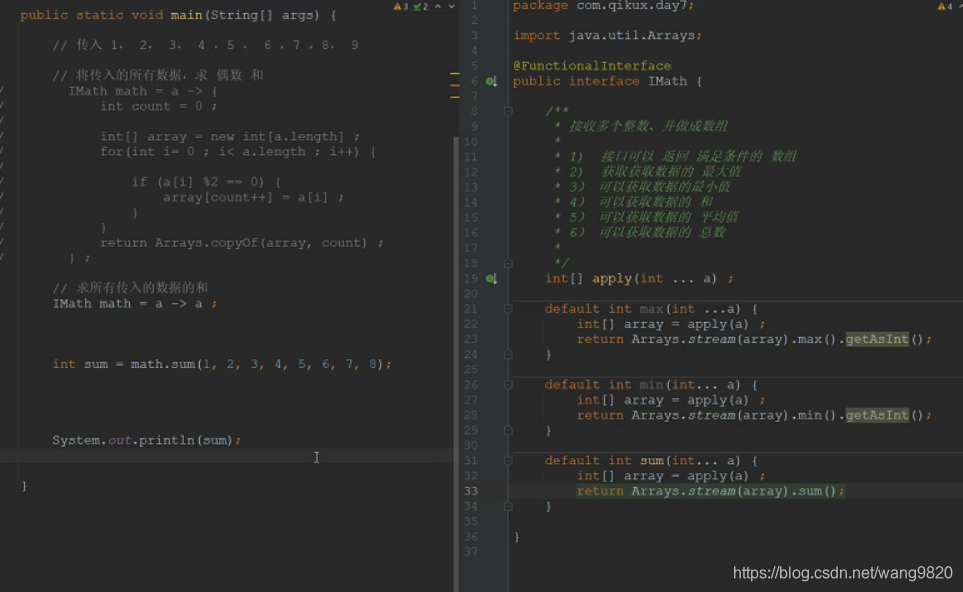Screen dimensions: 963x592
Task: Click the 'min' method name on line 26
Action: [x=651, y=385]
